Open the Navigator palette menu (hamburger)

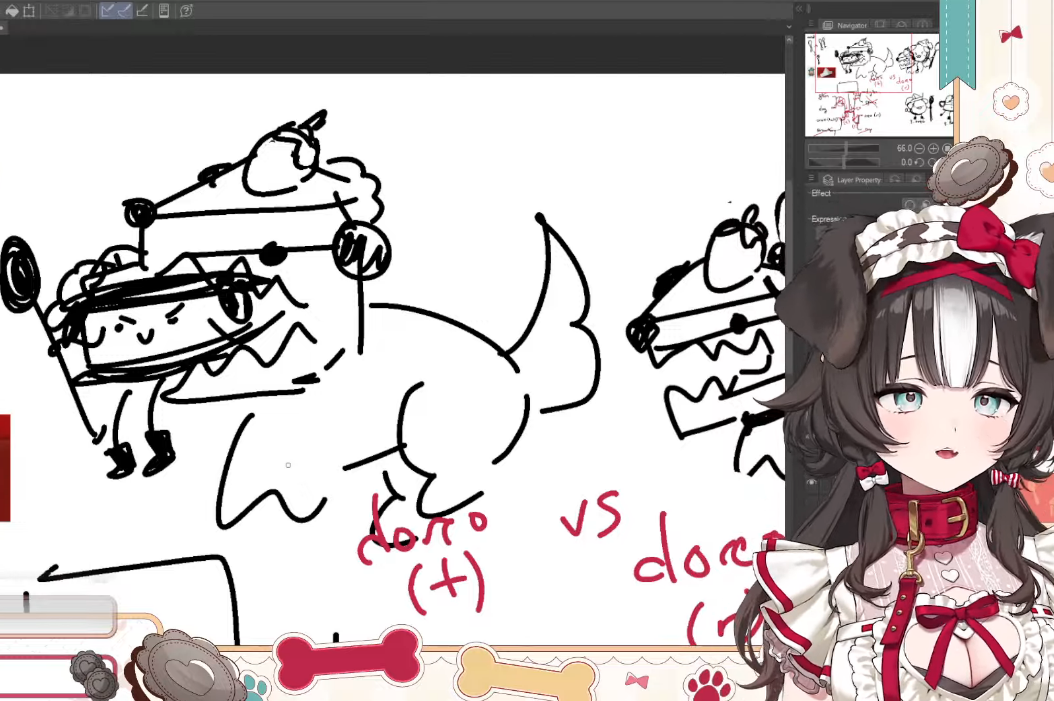point(811,24)
